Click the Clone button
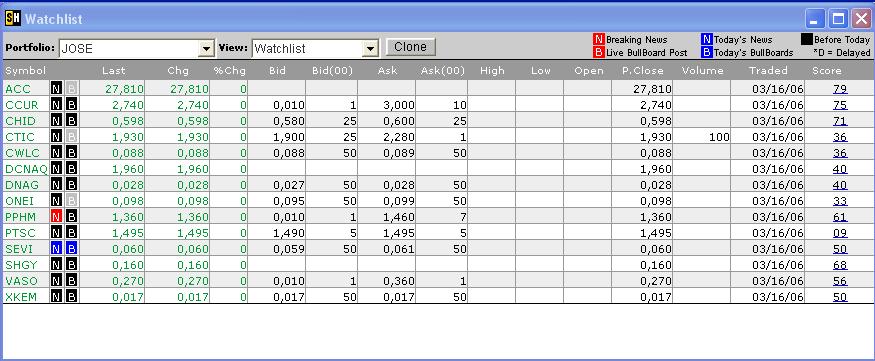875x361 pixels. (410, 47)
